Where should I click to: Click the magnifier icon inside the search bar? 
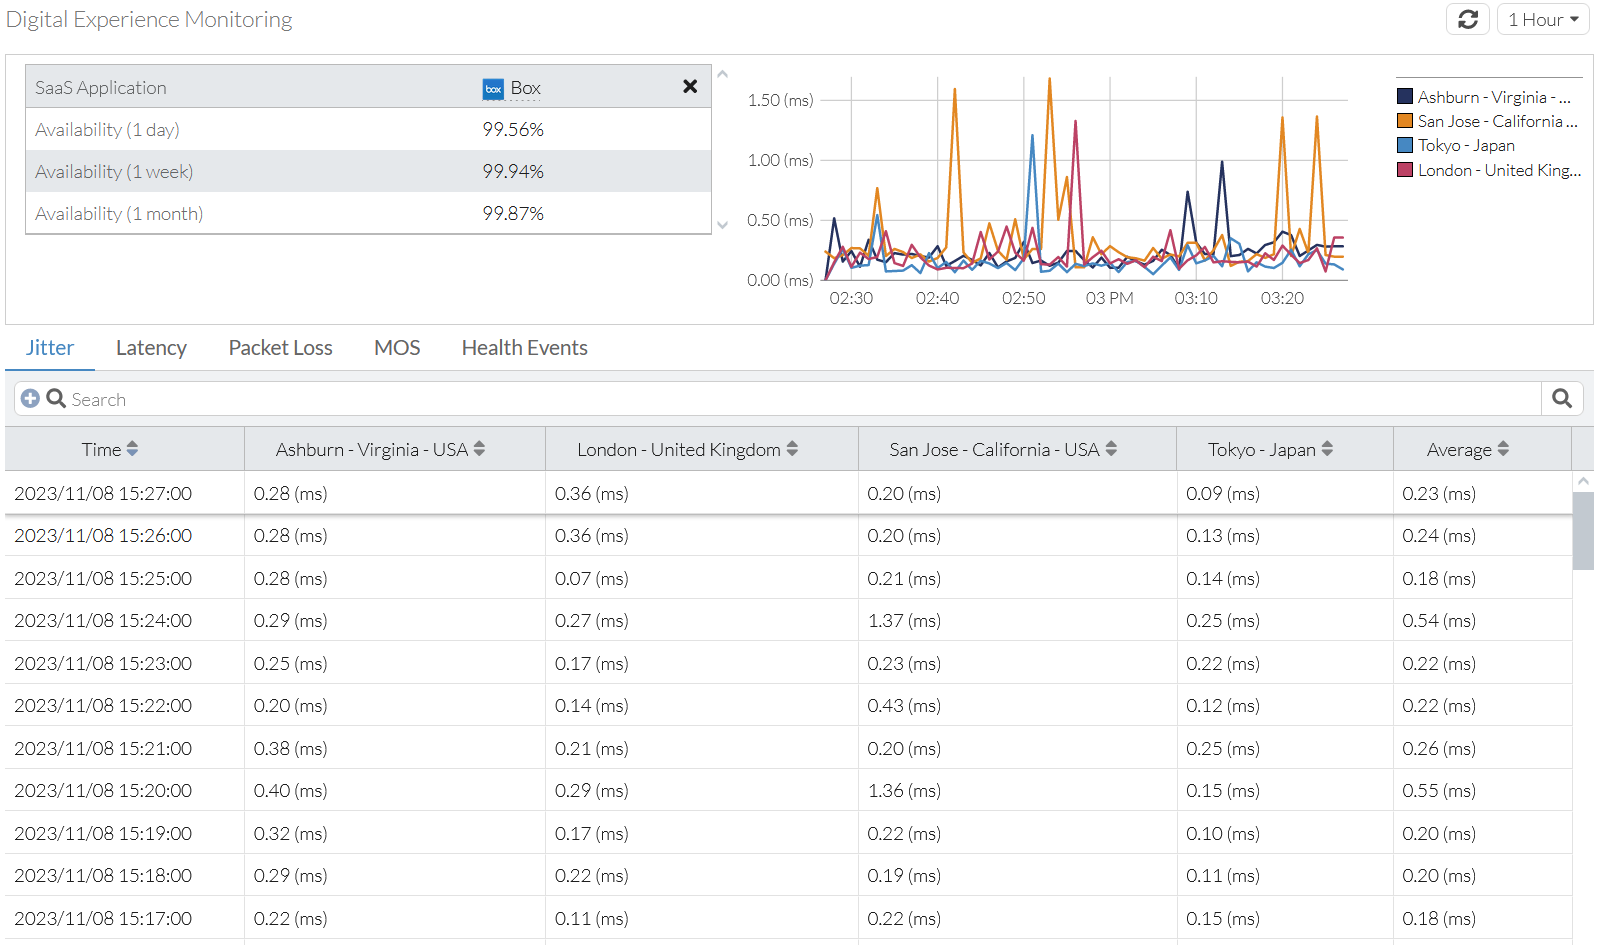pyautogui.click(x=55, y=398)
